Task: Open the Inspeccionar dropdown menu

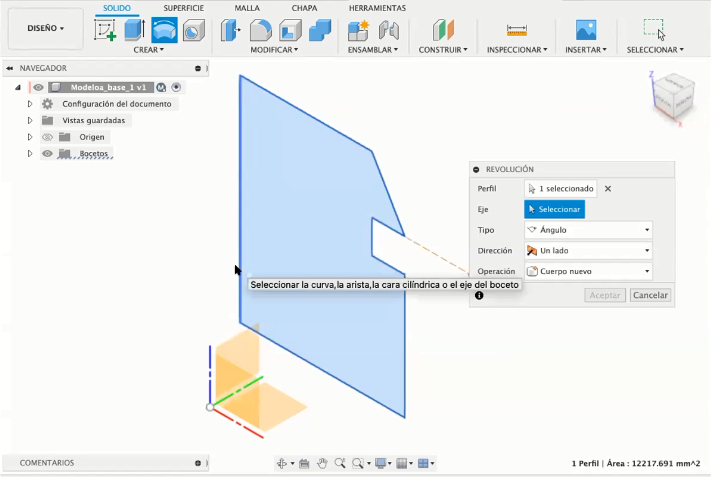Action: [x=517, y=50]
